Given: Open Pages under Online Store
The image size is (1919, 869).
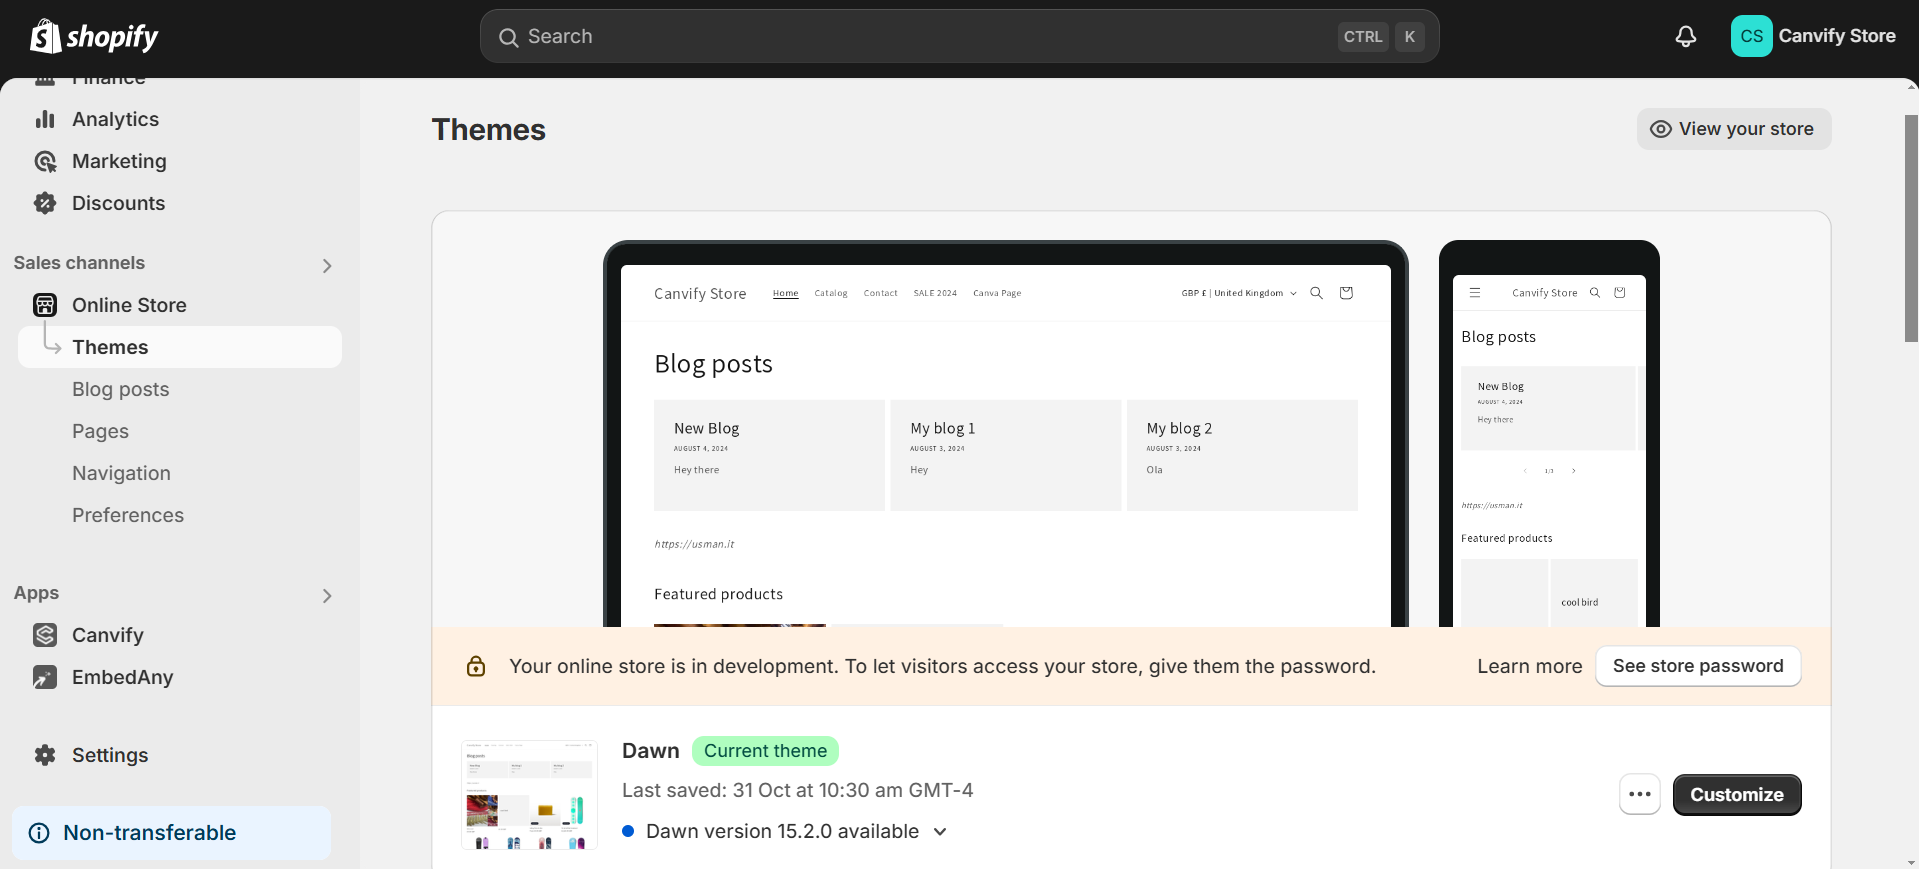Looking at the screenshot, I should [x=100, y=431].
